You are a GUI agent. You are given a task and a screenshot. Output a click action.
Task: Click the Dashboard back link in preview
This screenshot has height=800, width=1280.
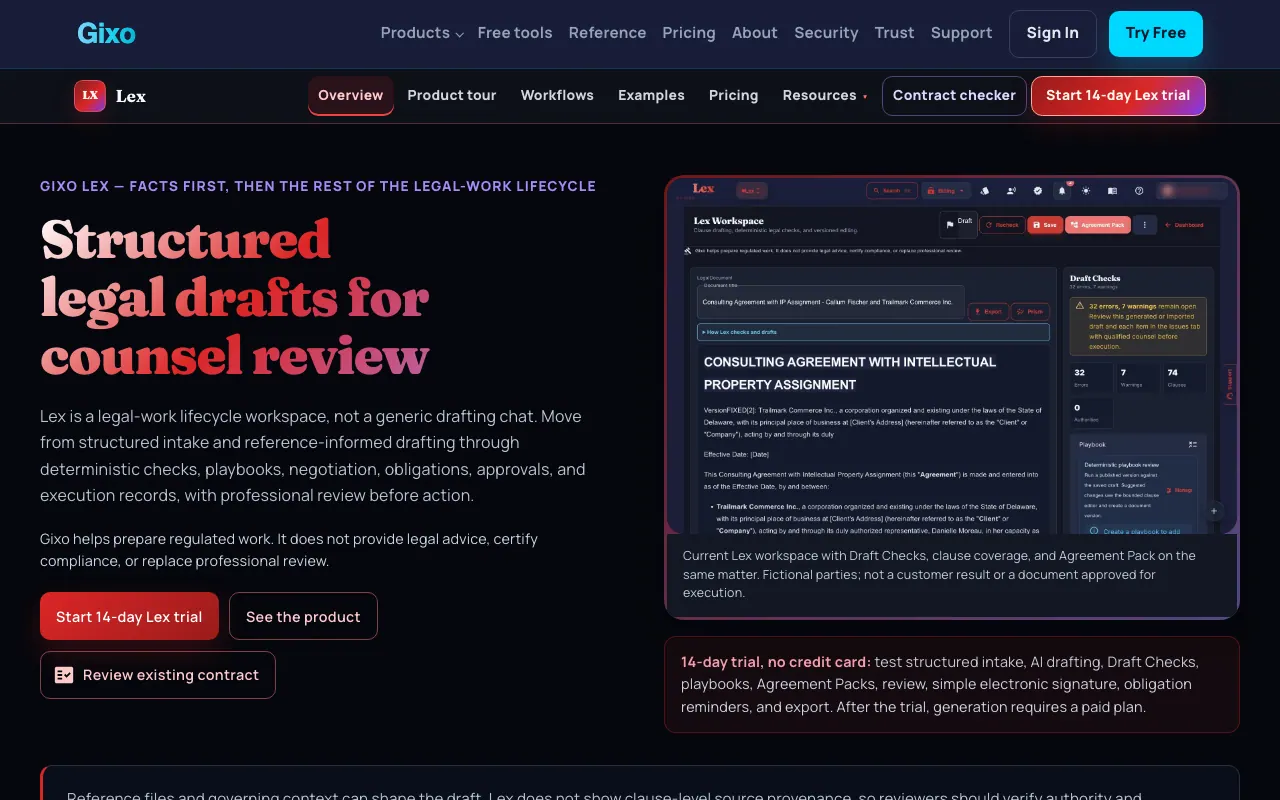point(1184,225)
